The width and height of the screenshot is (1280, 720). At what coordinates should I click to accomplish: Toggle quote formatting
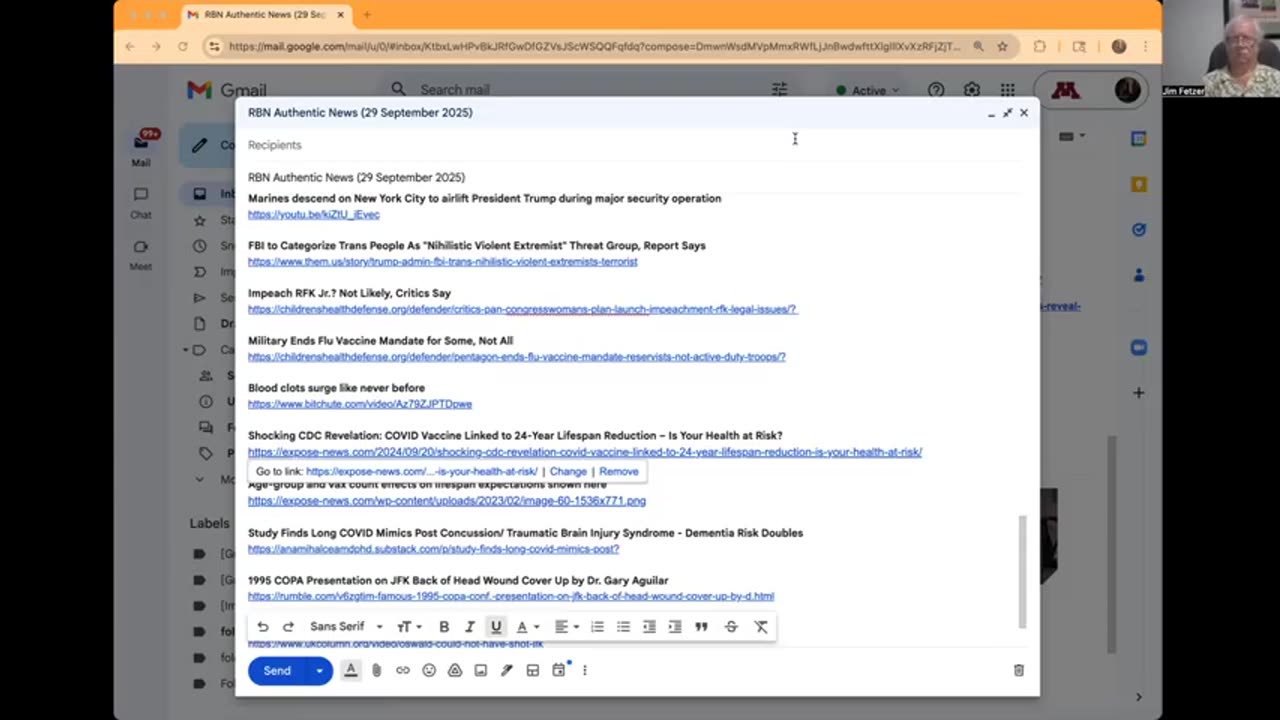pyautogui.click(x=701, y=627)
